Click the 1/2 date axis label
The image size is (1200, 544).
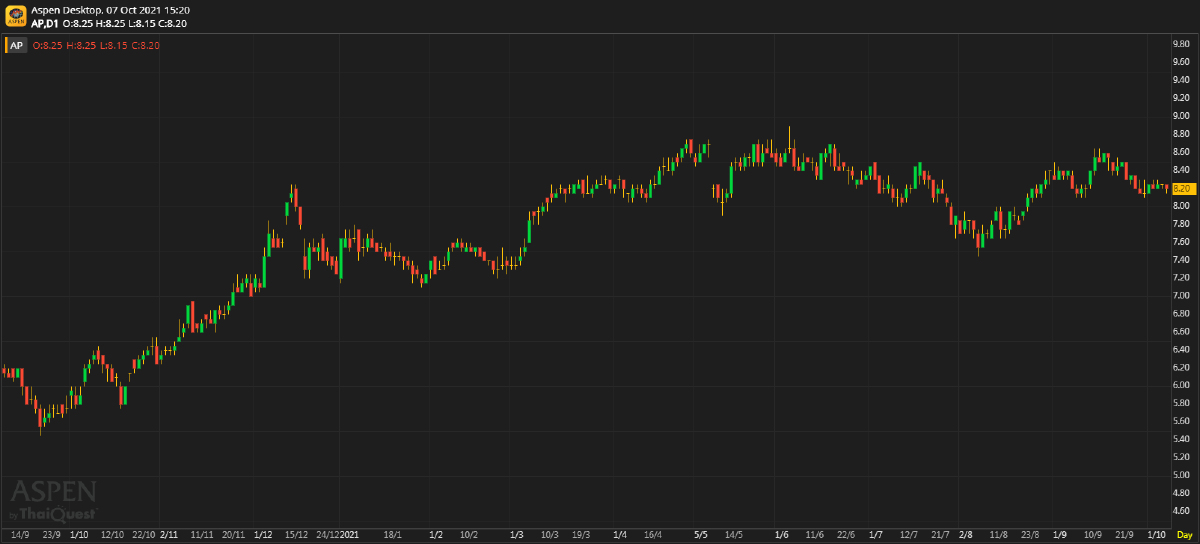click(x=435, y=535)
